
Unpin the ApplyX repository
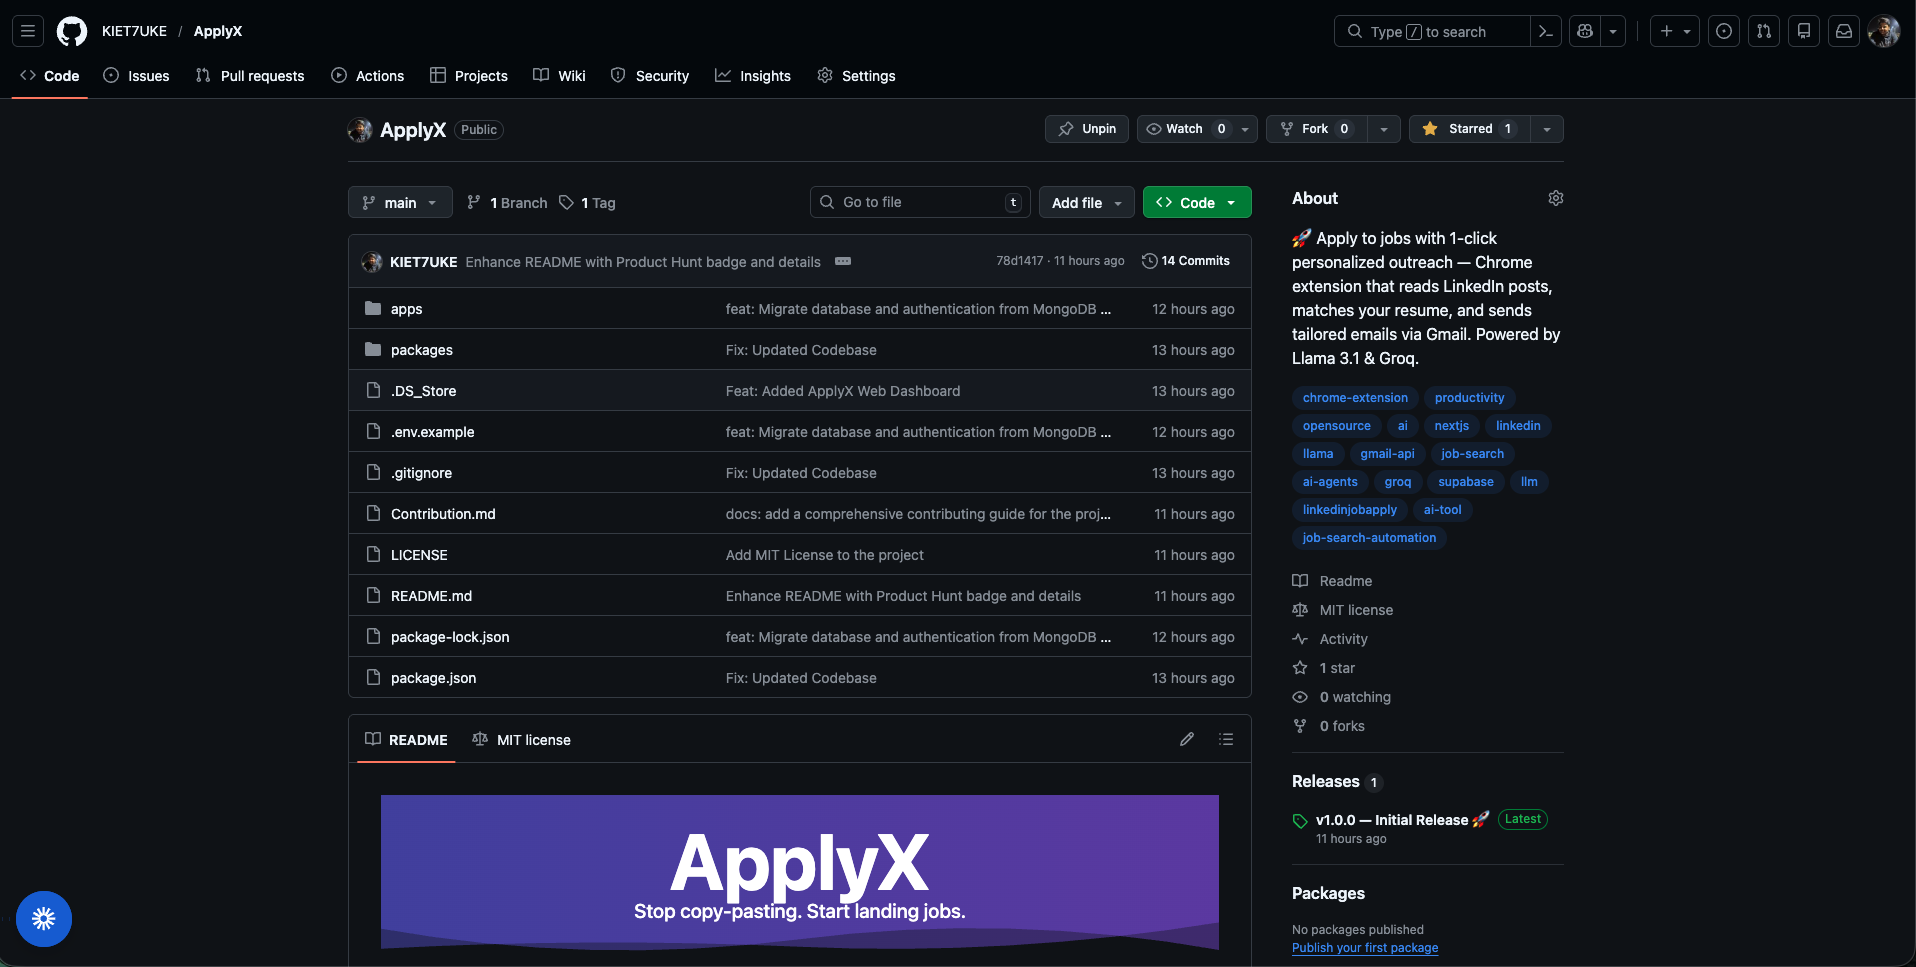click(x=1086, y=129)
